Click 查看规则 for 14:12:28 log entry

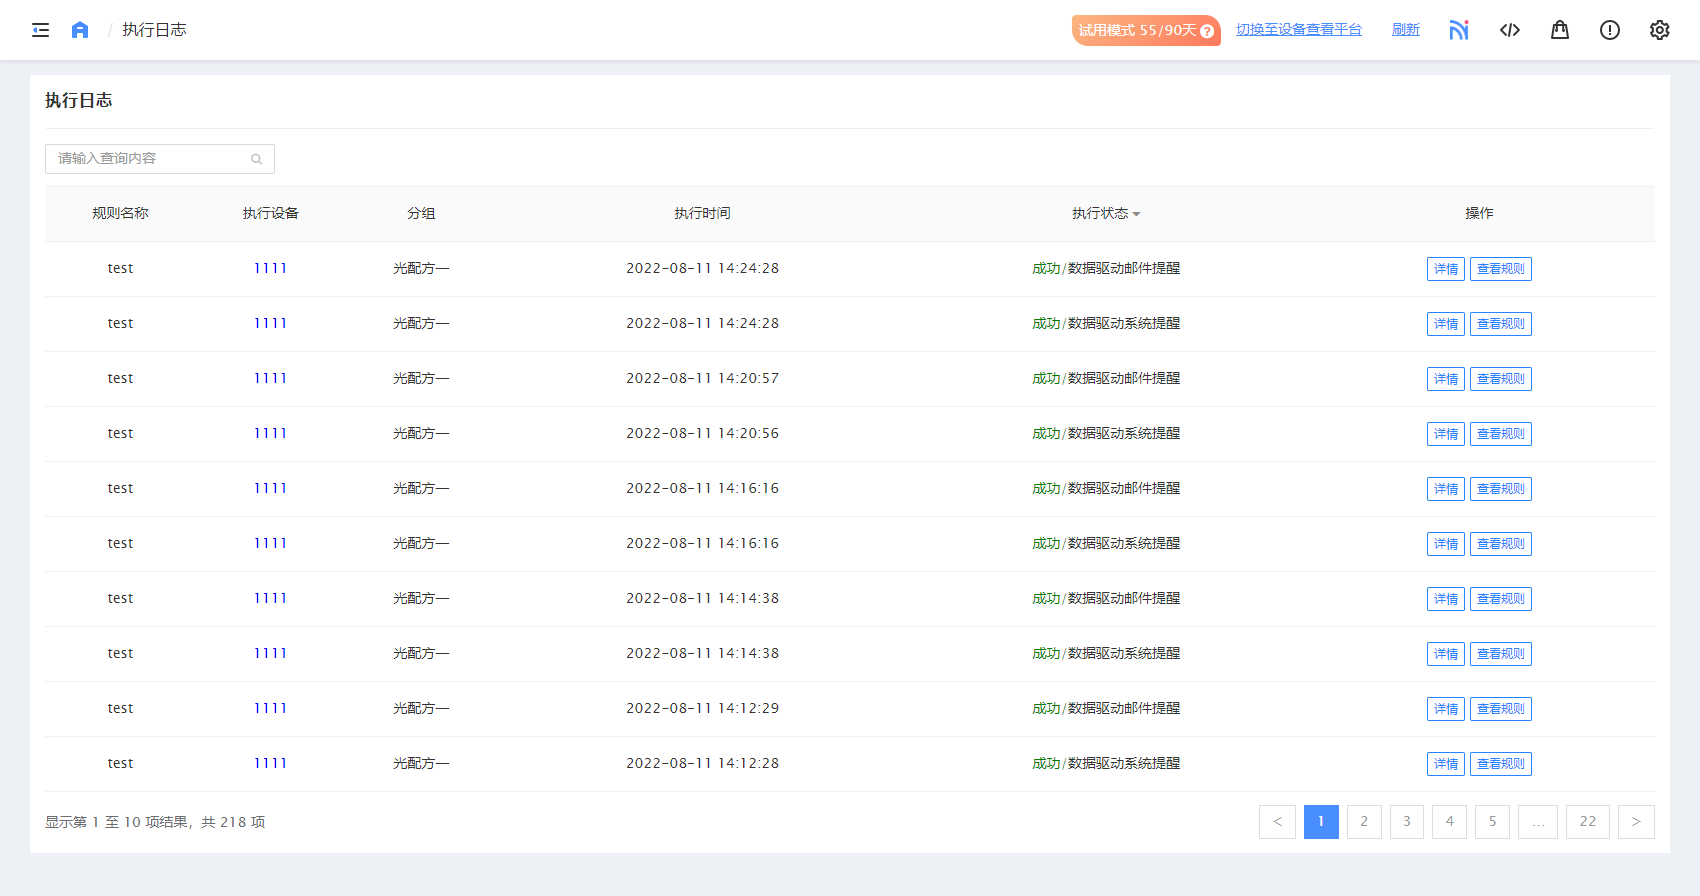(1500, 764)
